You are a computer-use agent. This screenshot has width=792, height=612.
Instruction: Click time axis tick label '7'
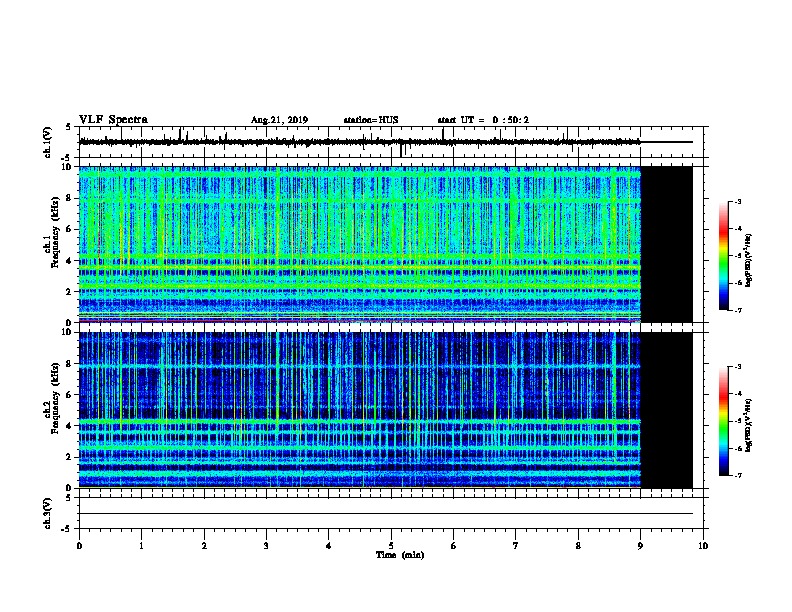point(516,546)
